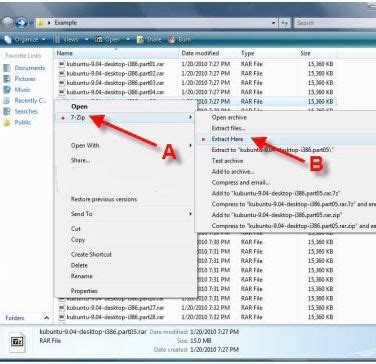Screen dimensions: 376x364
Task: Click the Public folder icon in Favorite Links
Action: pos(7,122)
